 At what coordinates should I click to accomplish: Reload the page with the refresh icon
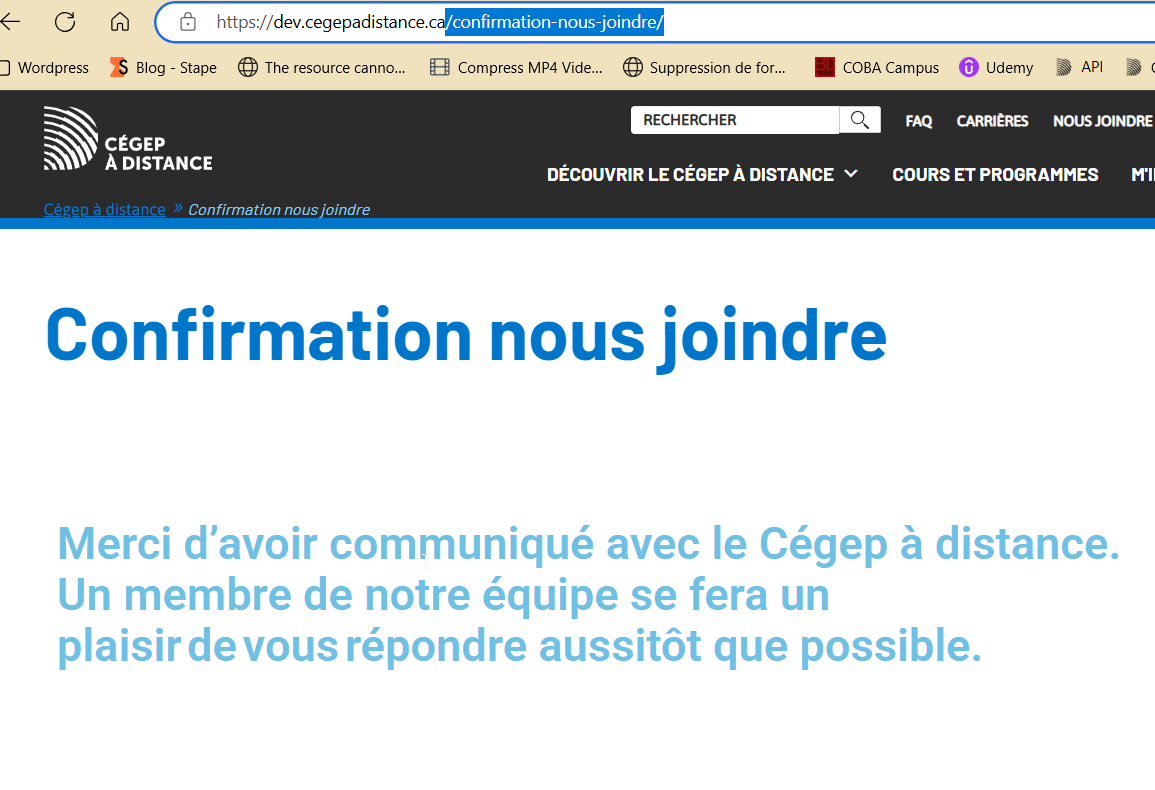click(x=65, y=22)
